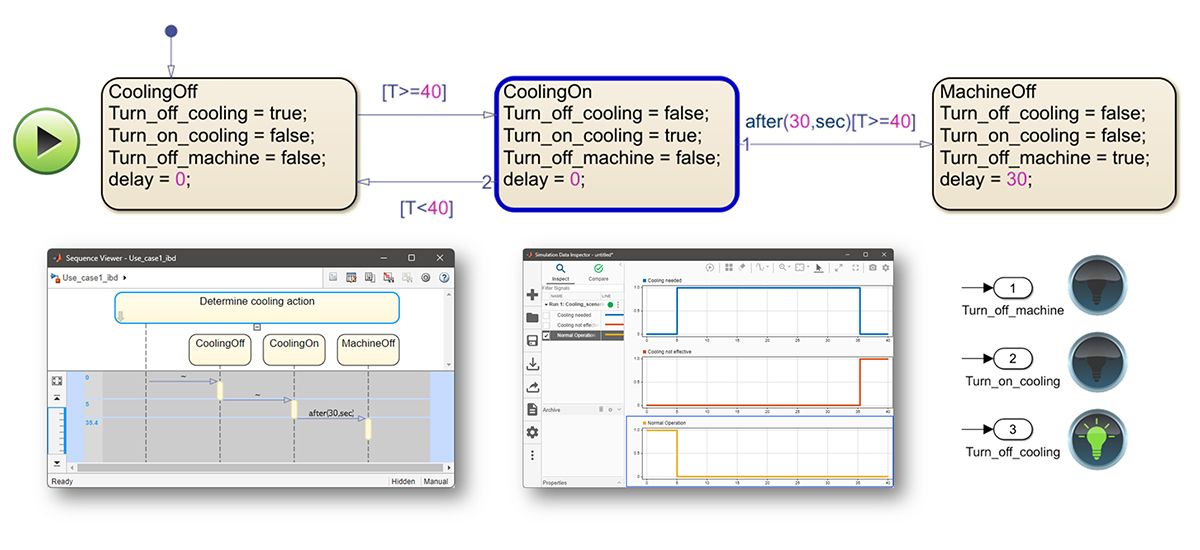Switch to the Compare tab
Screen dimensions: 1200x550
[598, 271]
